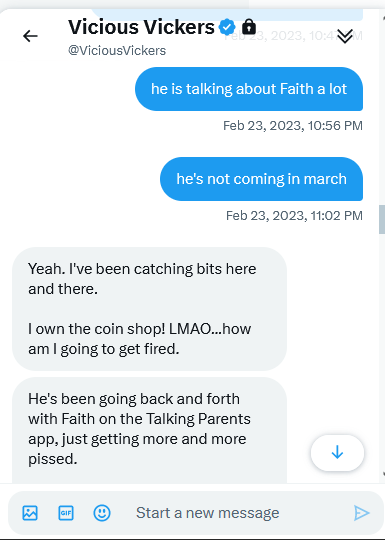
Task: Click the @ViciousVickers handle
Action: coord(117,51)
